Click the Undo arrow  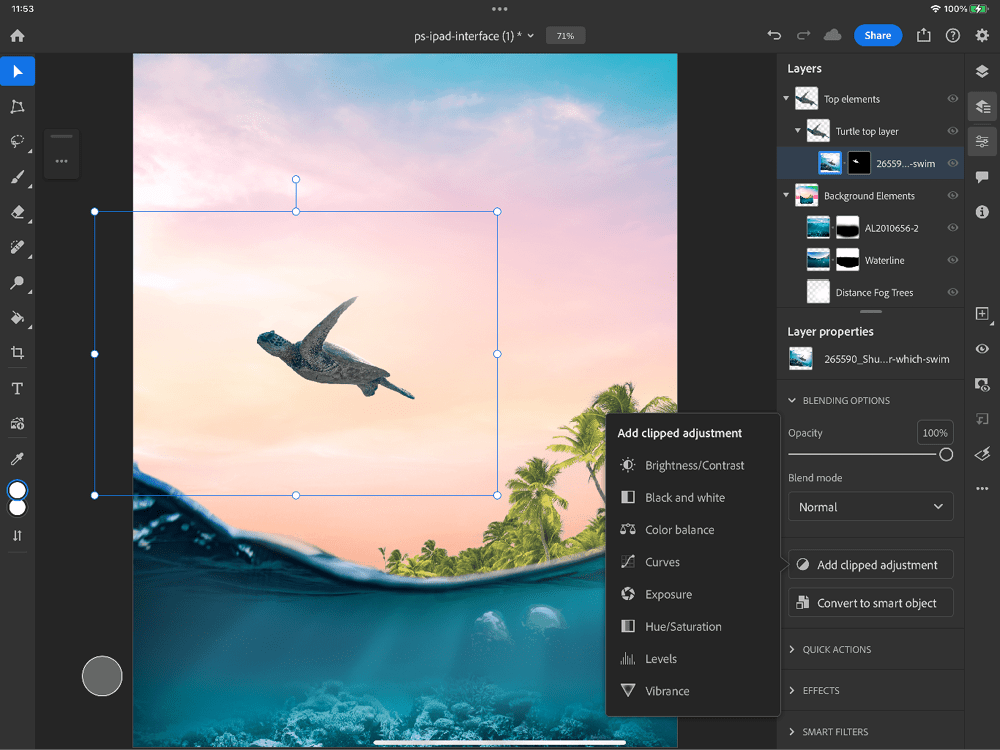click(x=774, y=36)
